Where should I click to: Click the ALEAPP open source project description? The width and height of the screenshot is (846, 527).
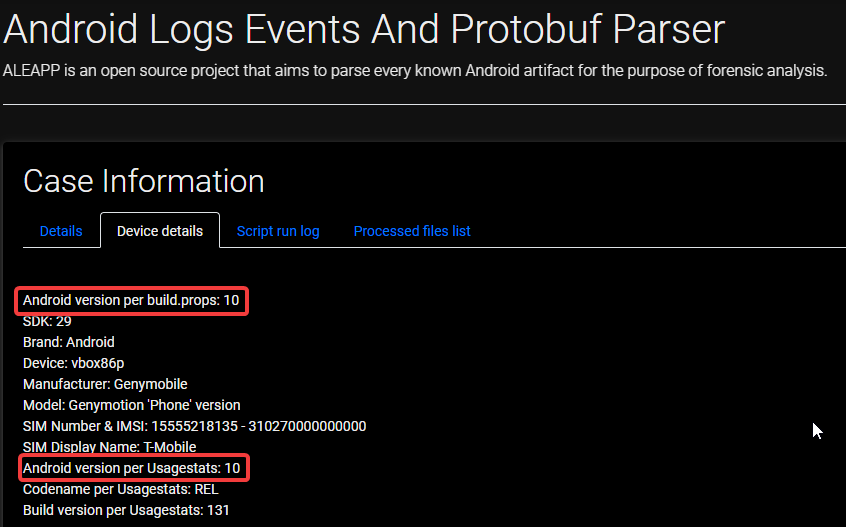coord(415,71)
